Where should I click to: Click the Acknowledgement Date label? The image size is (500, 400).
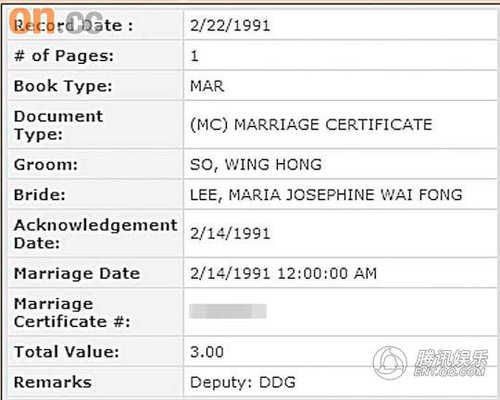(96, 234)
